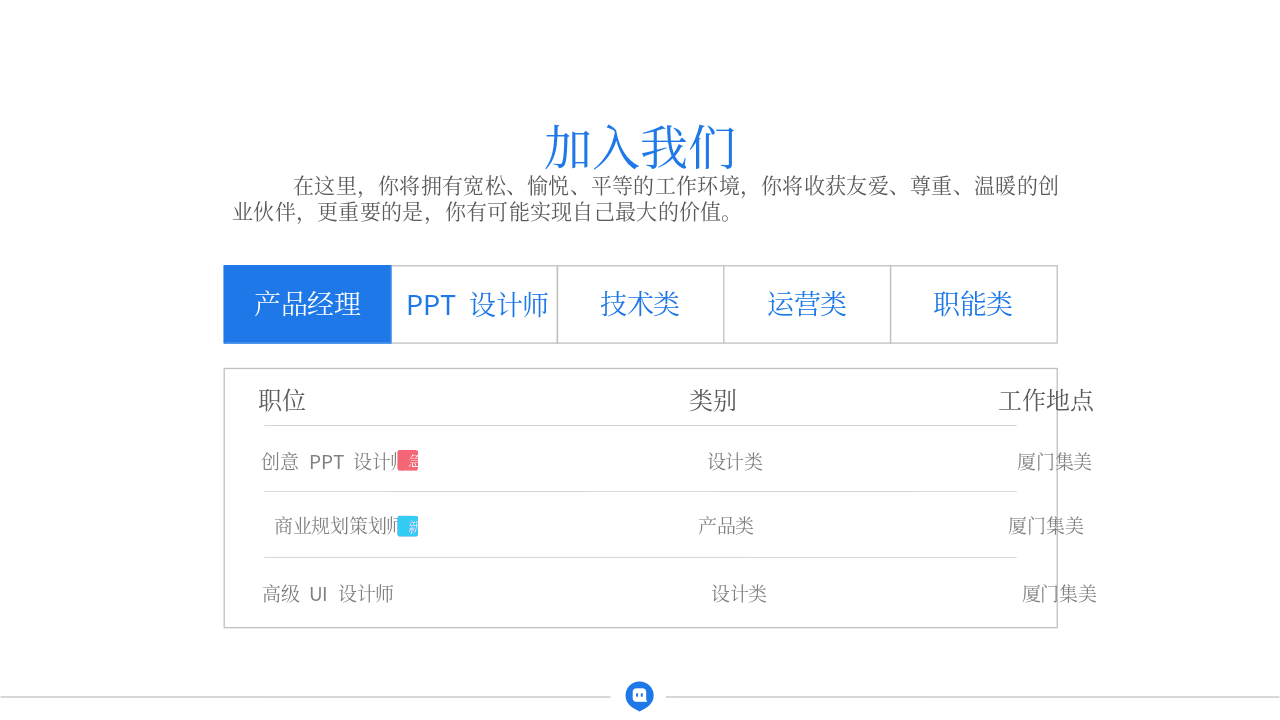1280x720 pixels.
Task: Click the blue badge beside 商业规划策划师
Action: 408,526
